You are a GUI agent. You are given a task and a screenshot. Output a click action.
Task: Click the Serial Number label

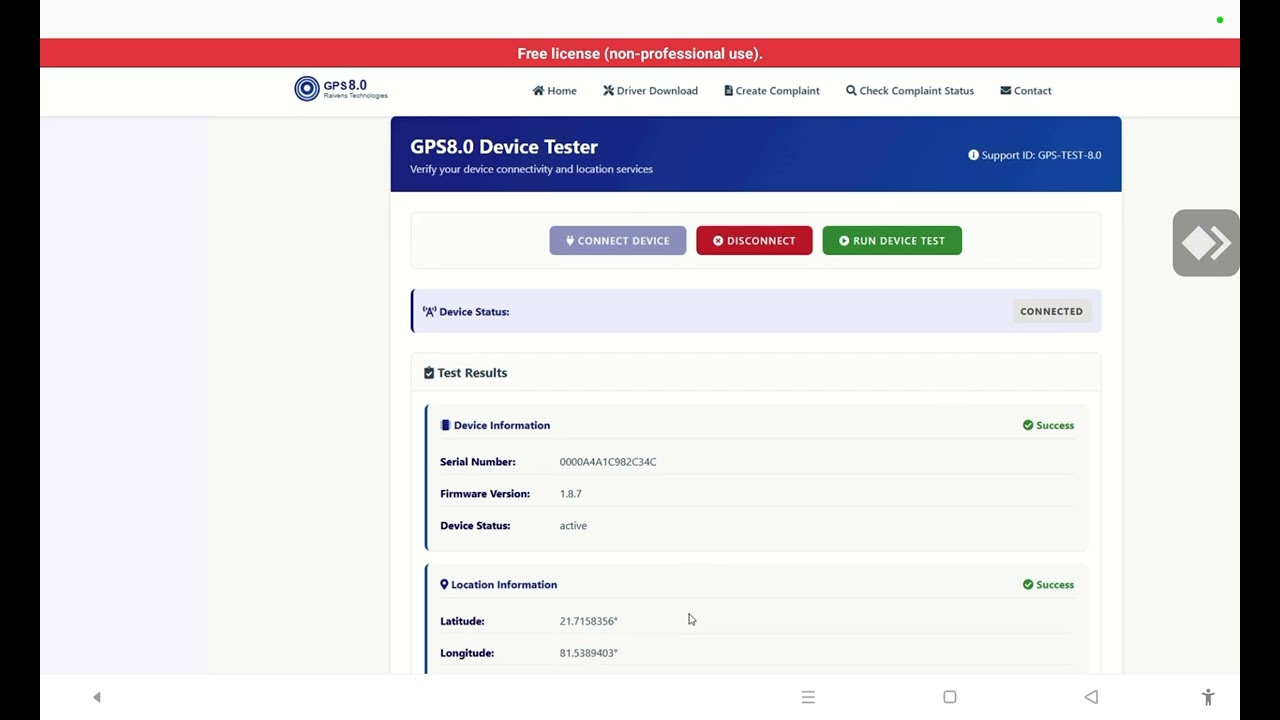pos(478,462)
